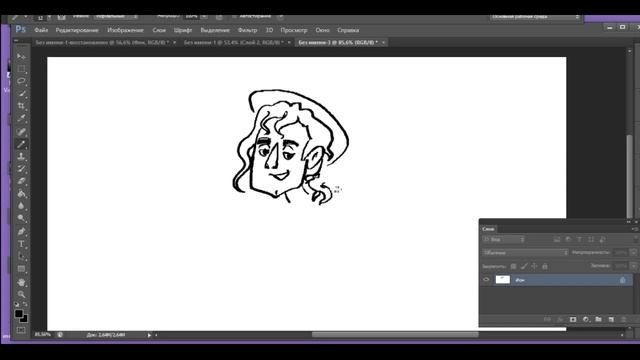Viewport: 640px width, 360px height.
Task: Click the lock icon on Фон layer
Action: coord(622,280)
